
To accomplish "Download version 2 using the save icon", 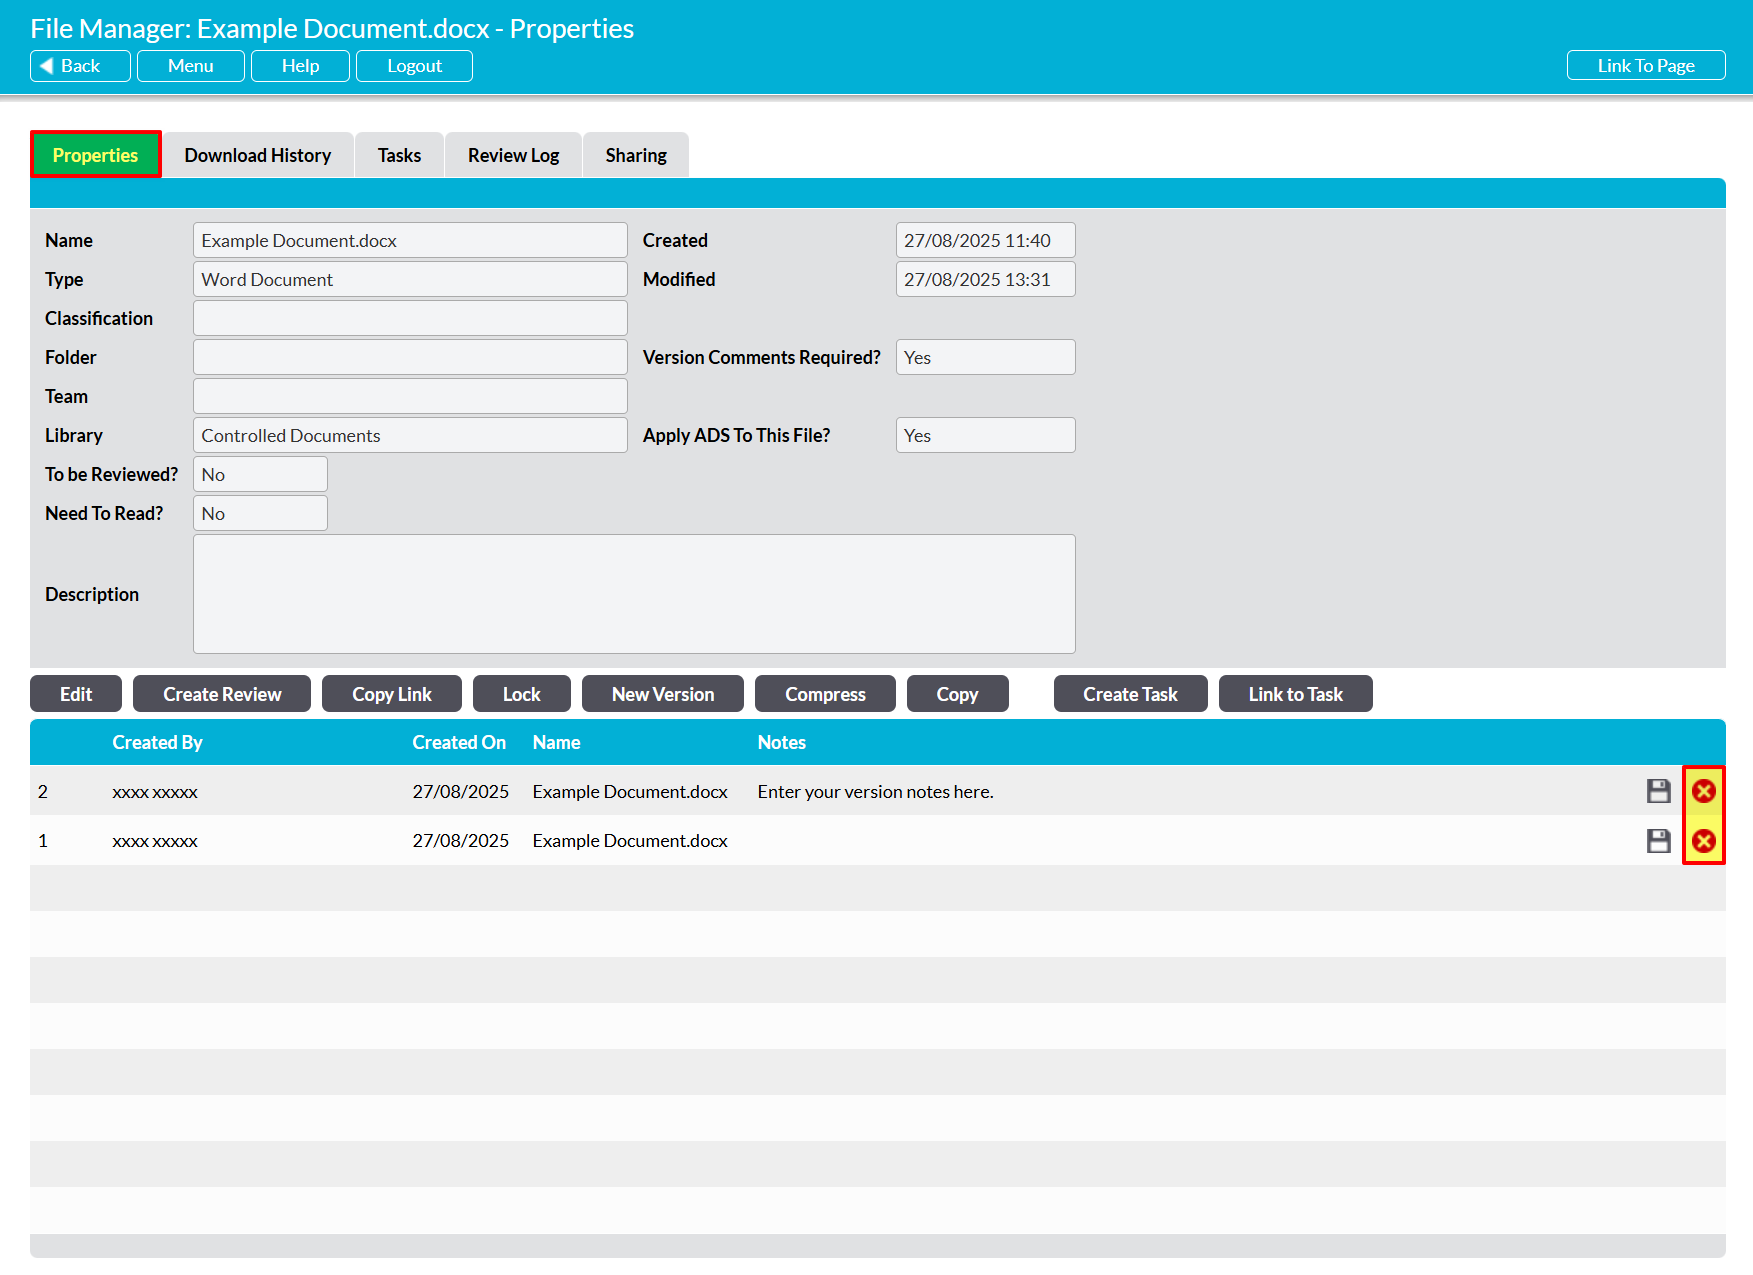I will [1658, 791].
